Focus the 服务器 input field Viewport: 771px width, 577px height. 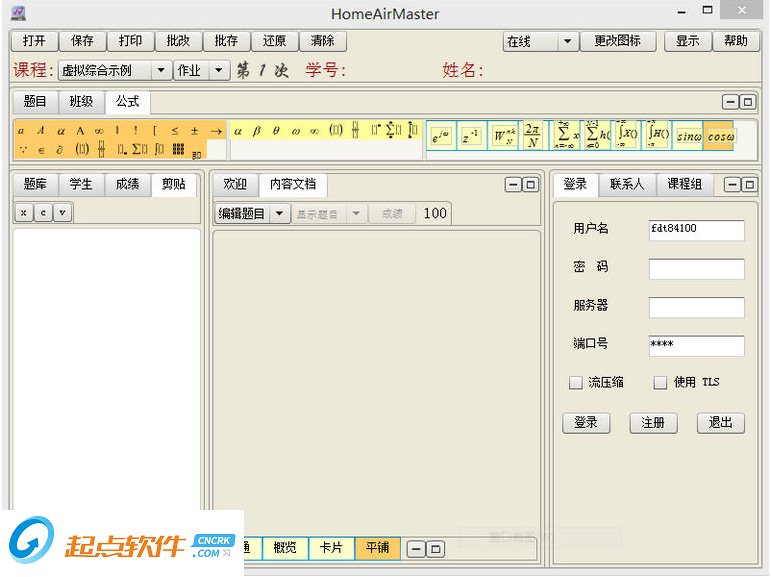(x=696, y=307)
